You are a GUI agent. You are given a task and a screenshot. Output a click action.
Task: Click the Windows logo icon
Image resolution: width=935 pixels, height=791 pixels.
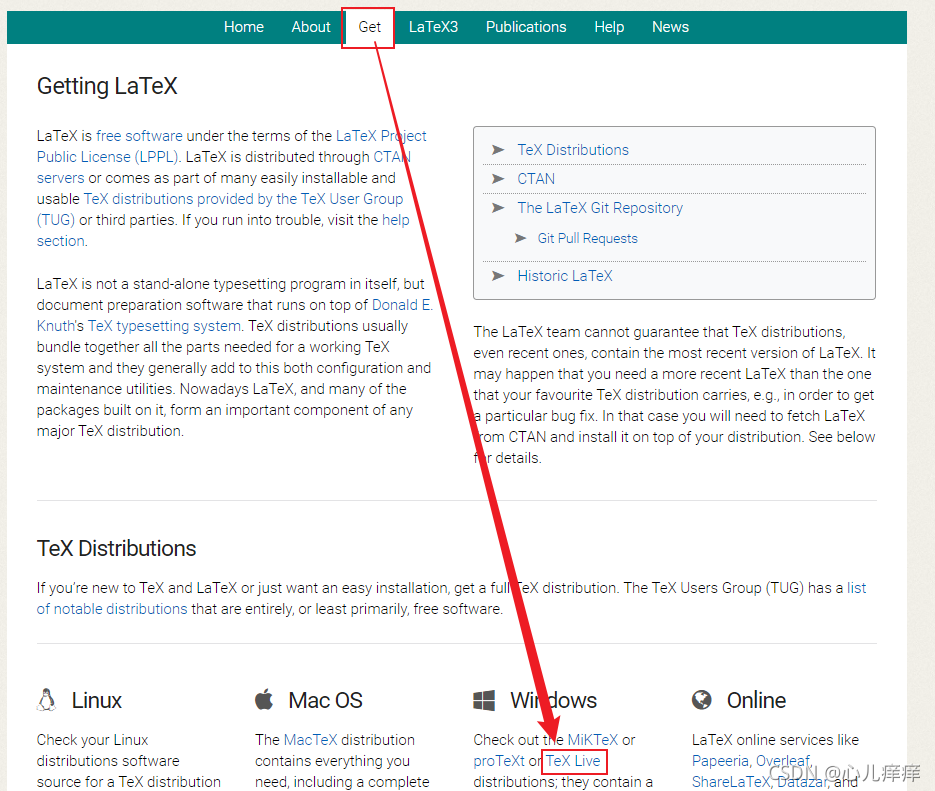[x=484, y=700]
